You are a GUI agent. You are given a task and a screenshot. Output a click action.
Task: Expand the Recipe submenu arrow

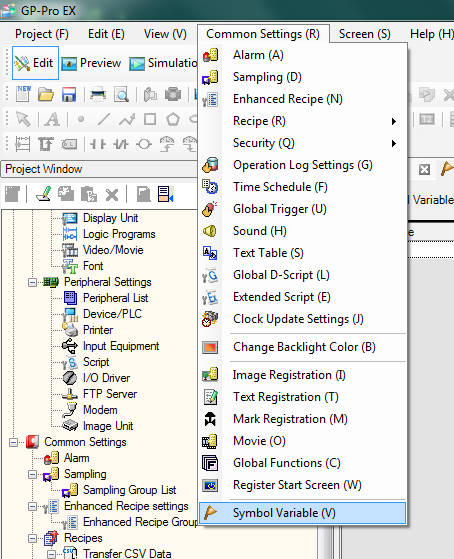pos(394,121)
